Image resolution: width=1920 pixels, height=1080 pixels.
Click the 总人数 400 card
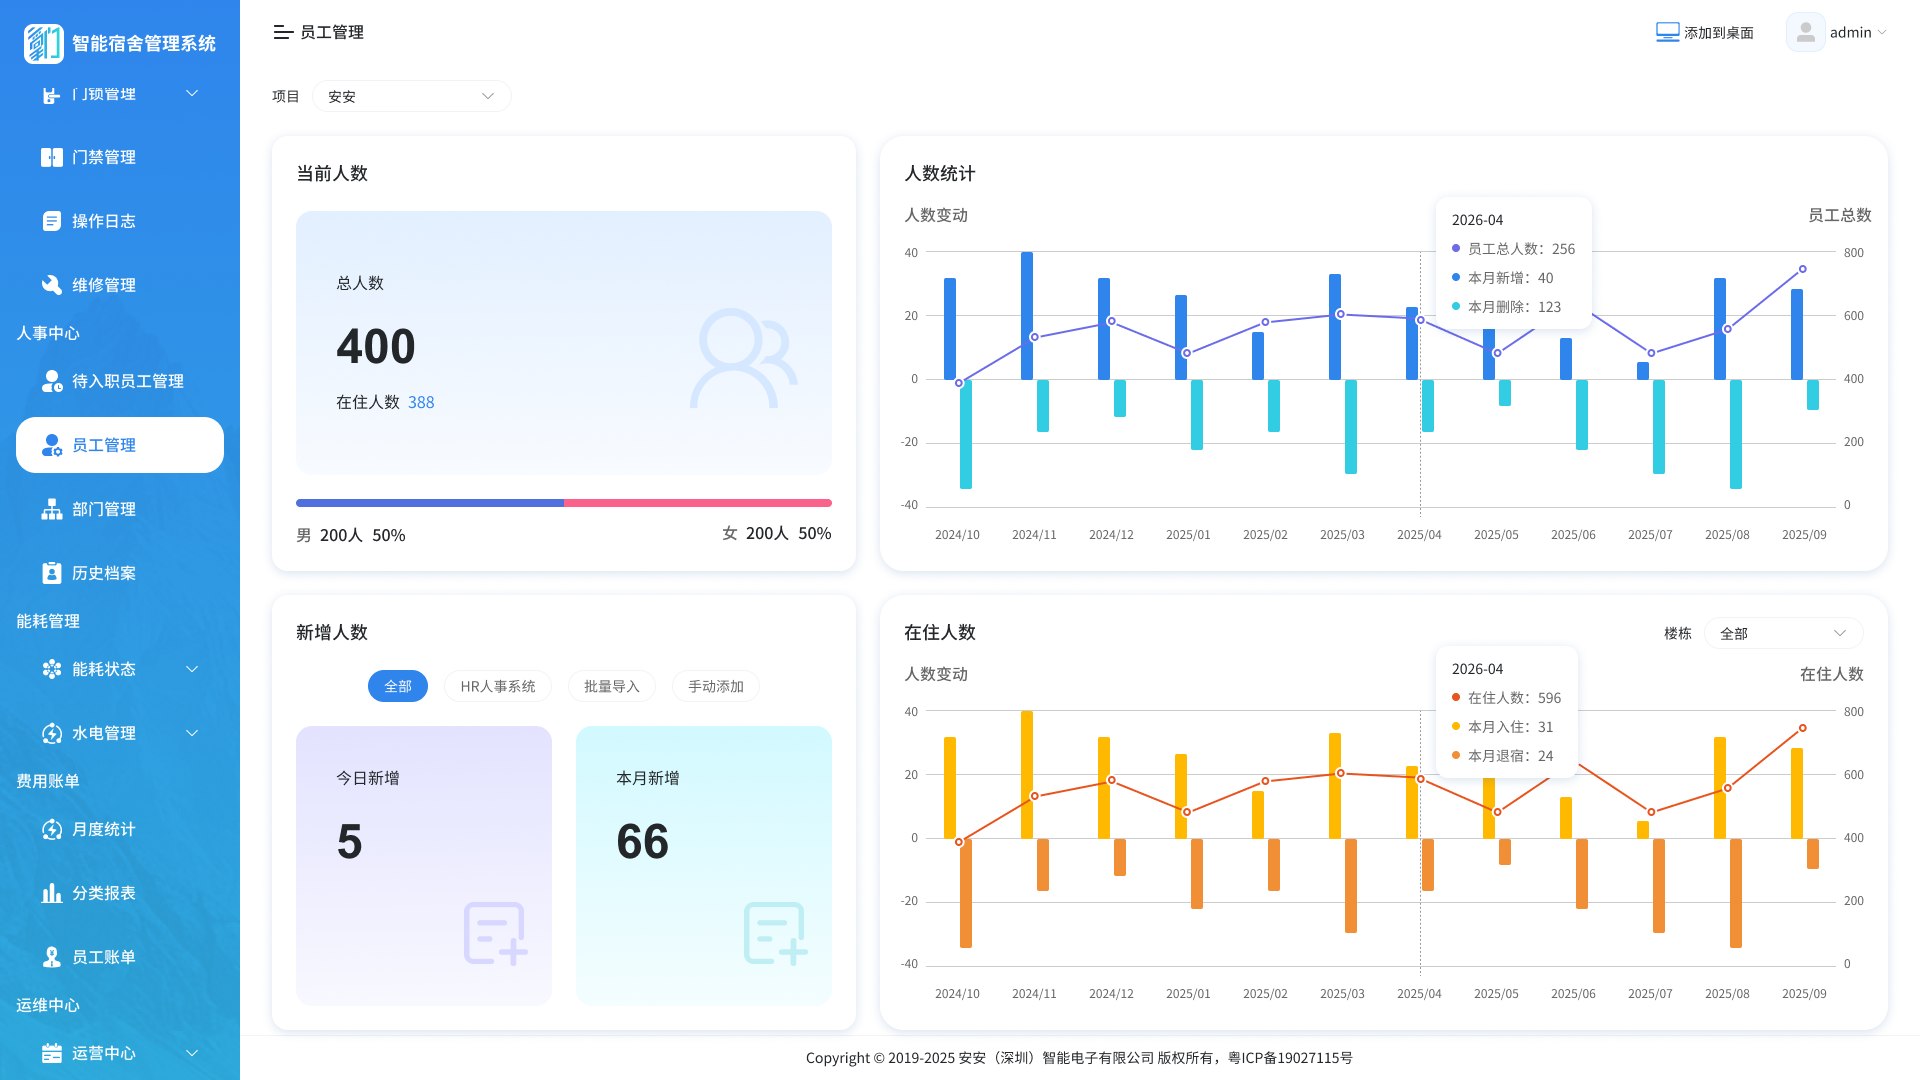pos(564,343)
